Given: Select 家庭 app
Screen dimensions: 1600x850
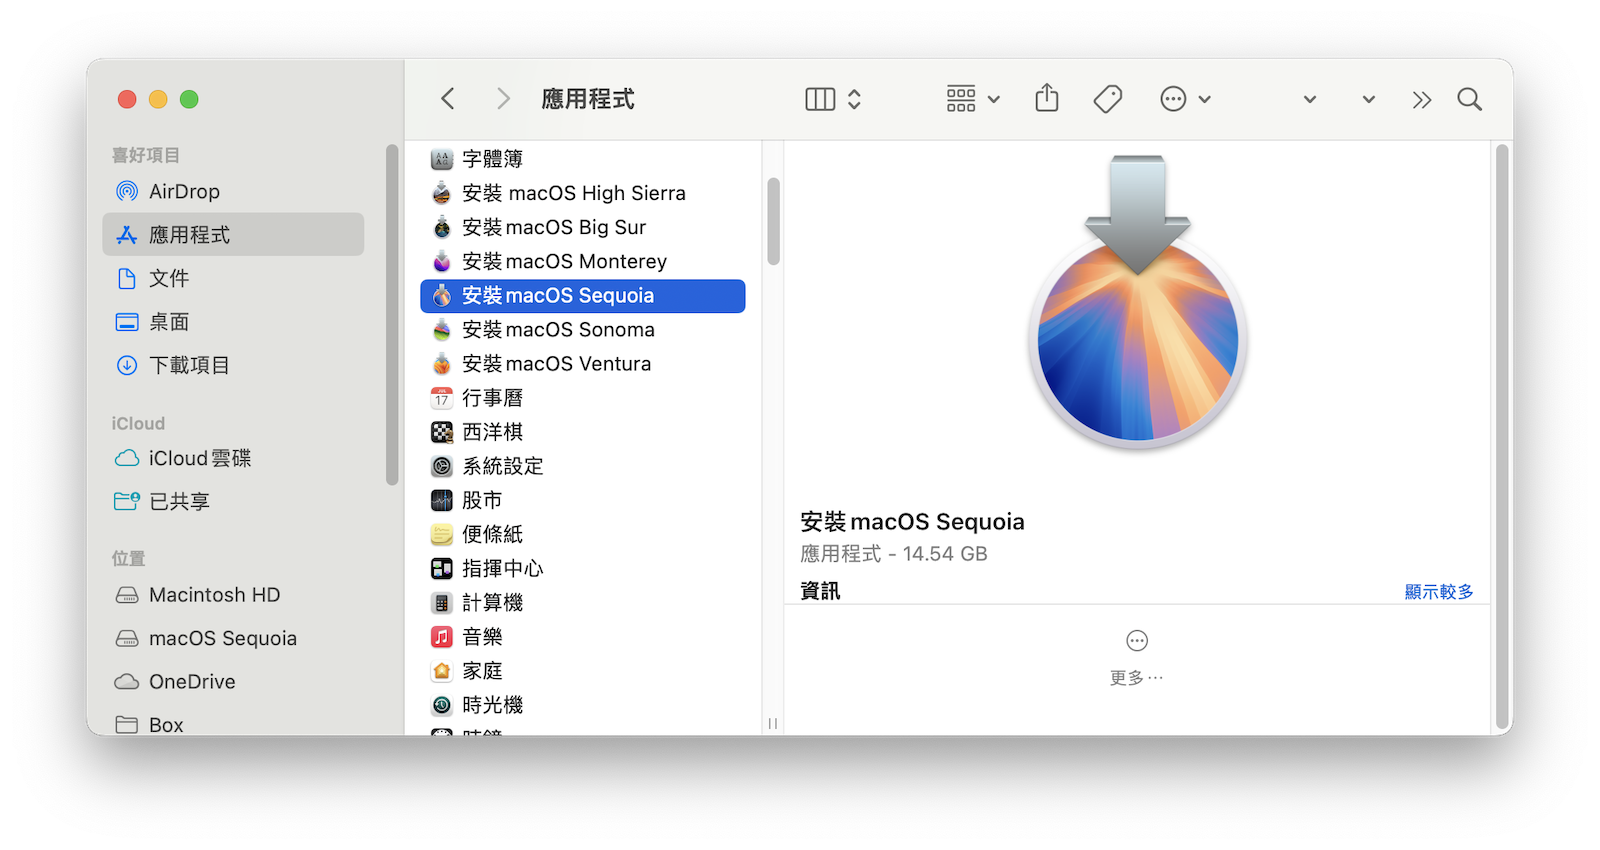Looking at the screenshot, I should [583, 671].
